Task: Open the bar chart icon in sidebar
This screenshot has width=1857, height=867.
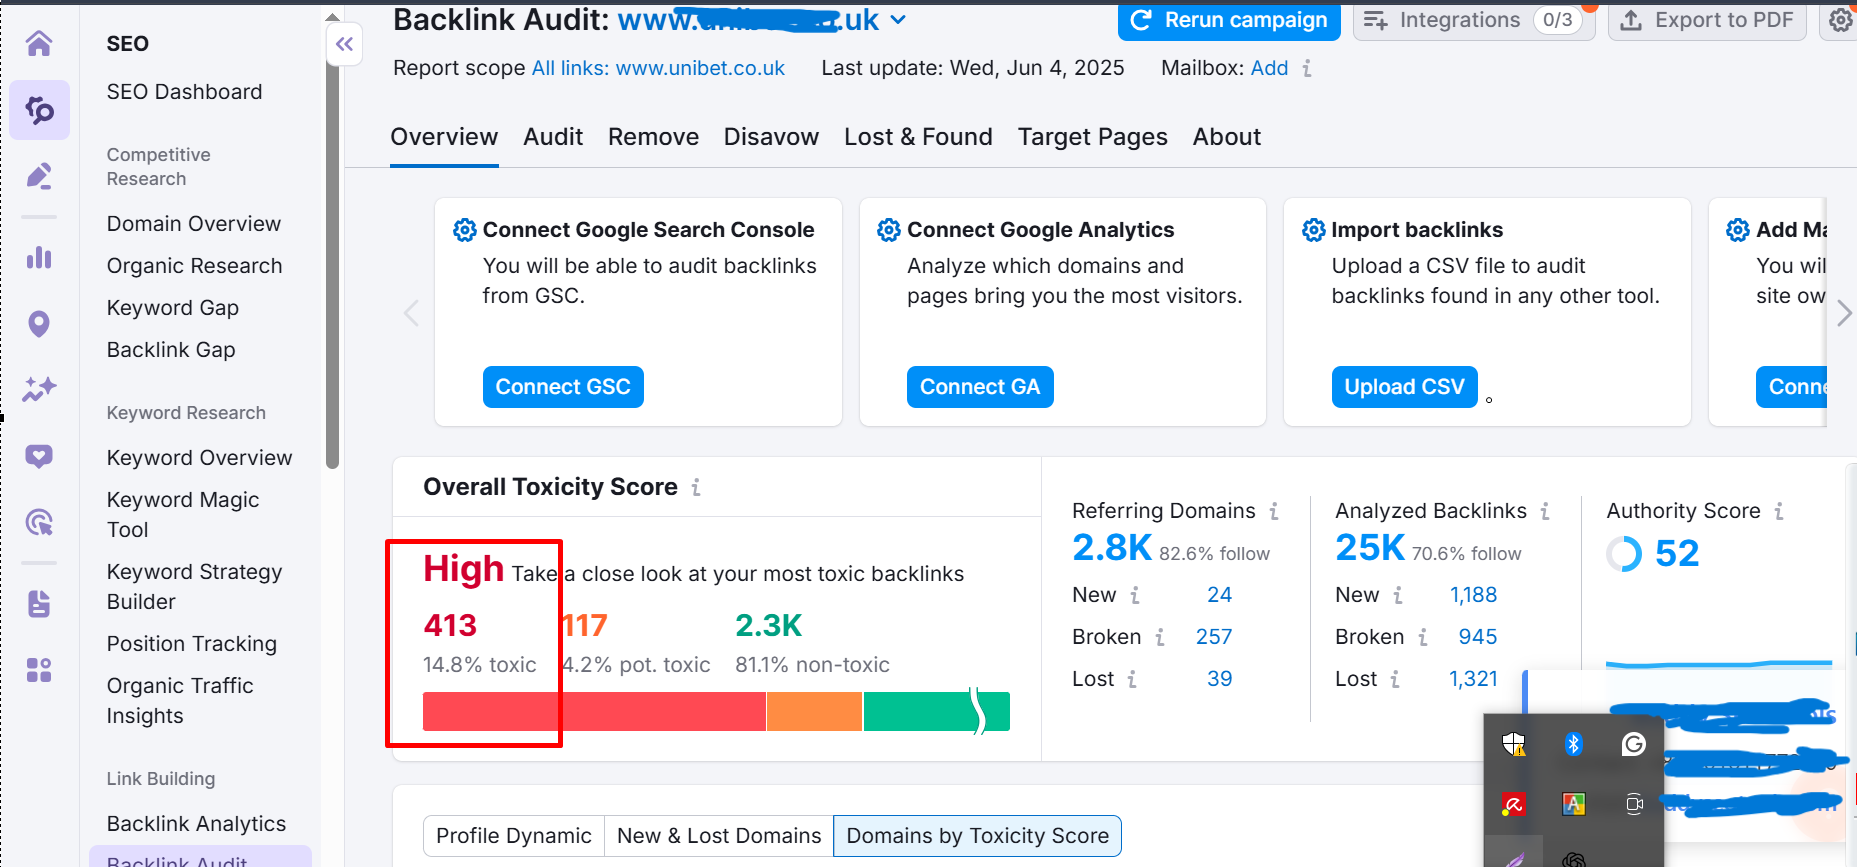Action: click(39, 258)
